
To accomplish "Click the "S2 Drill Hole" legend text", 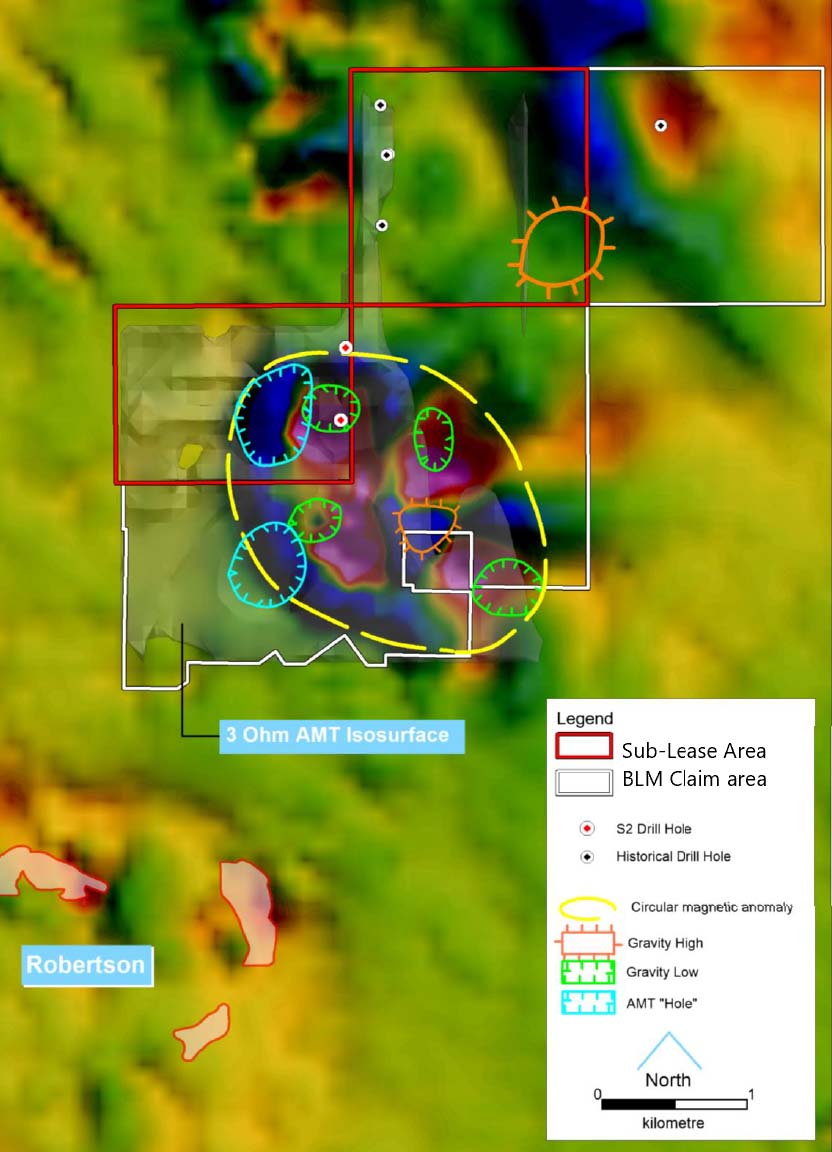I will point(653,829).
